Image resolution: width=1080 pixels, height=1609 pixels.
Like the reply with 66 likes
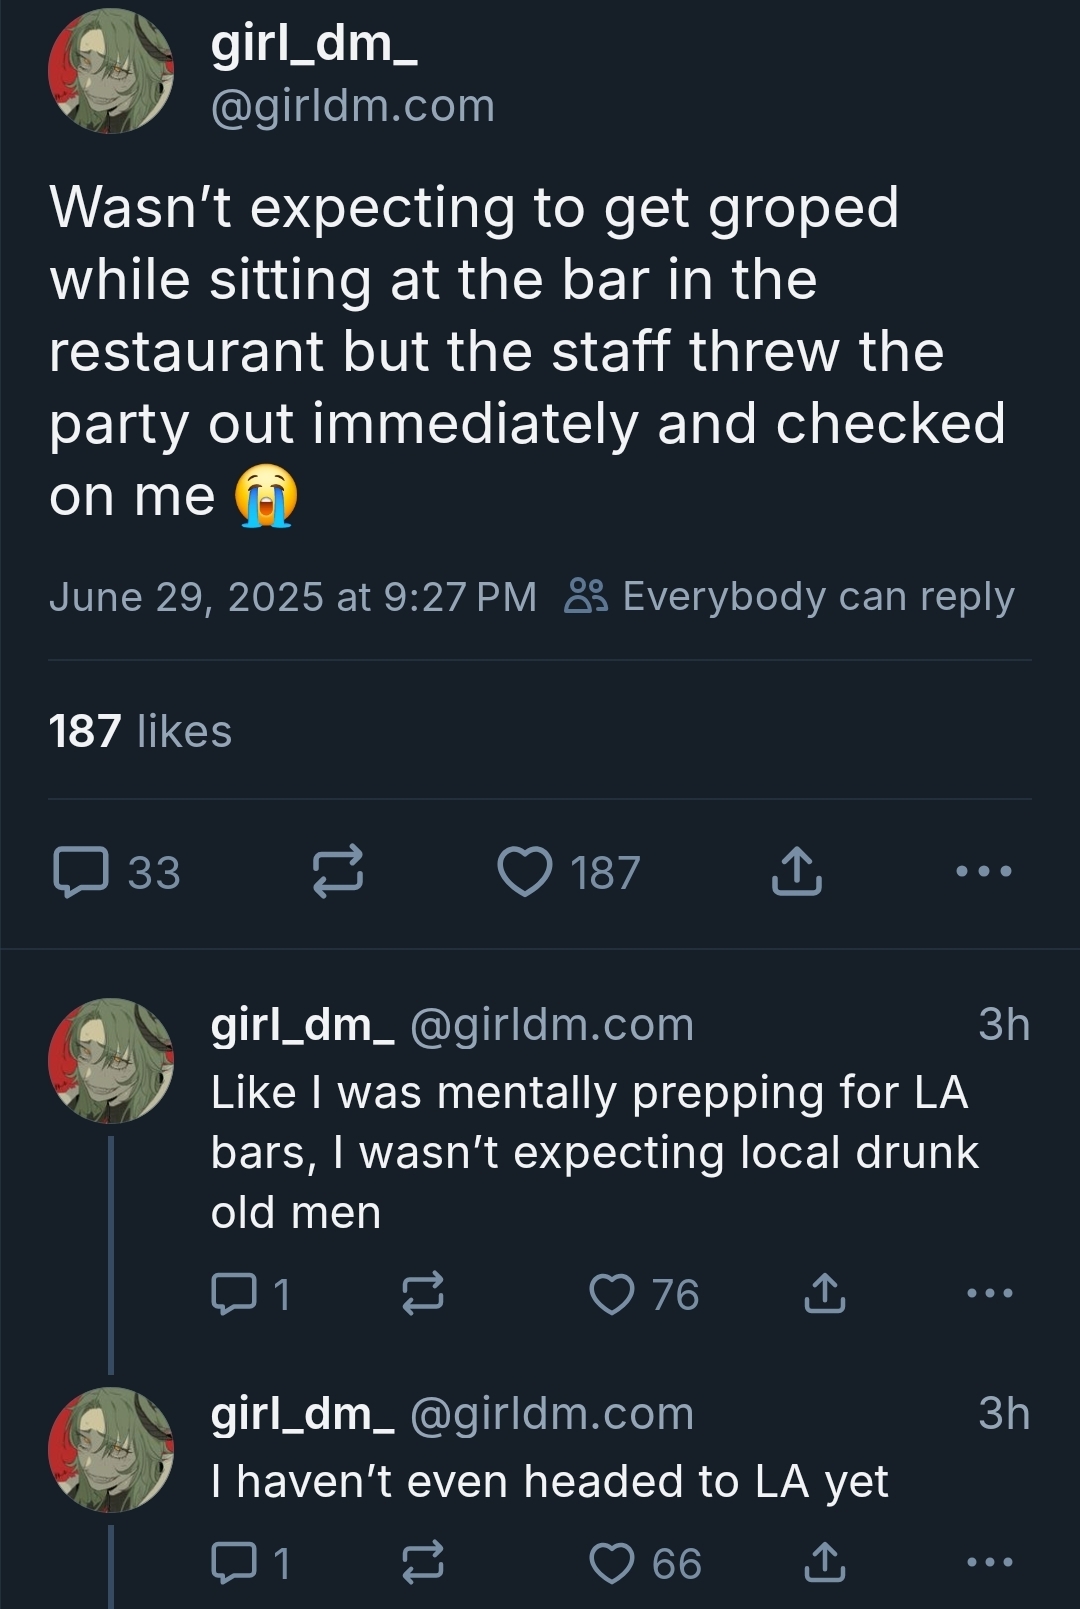tap(612, 1562)
